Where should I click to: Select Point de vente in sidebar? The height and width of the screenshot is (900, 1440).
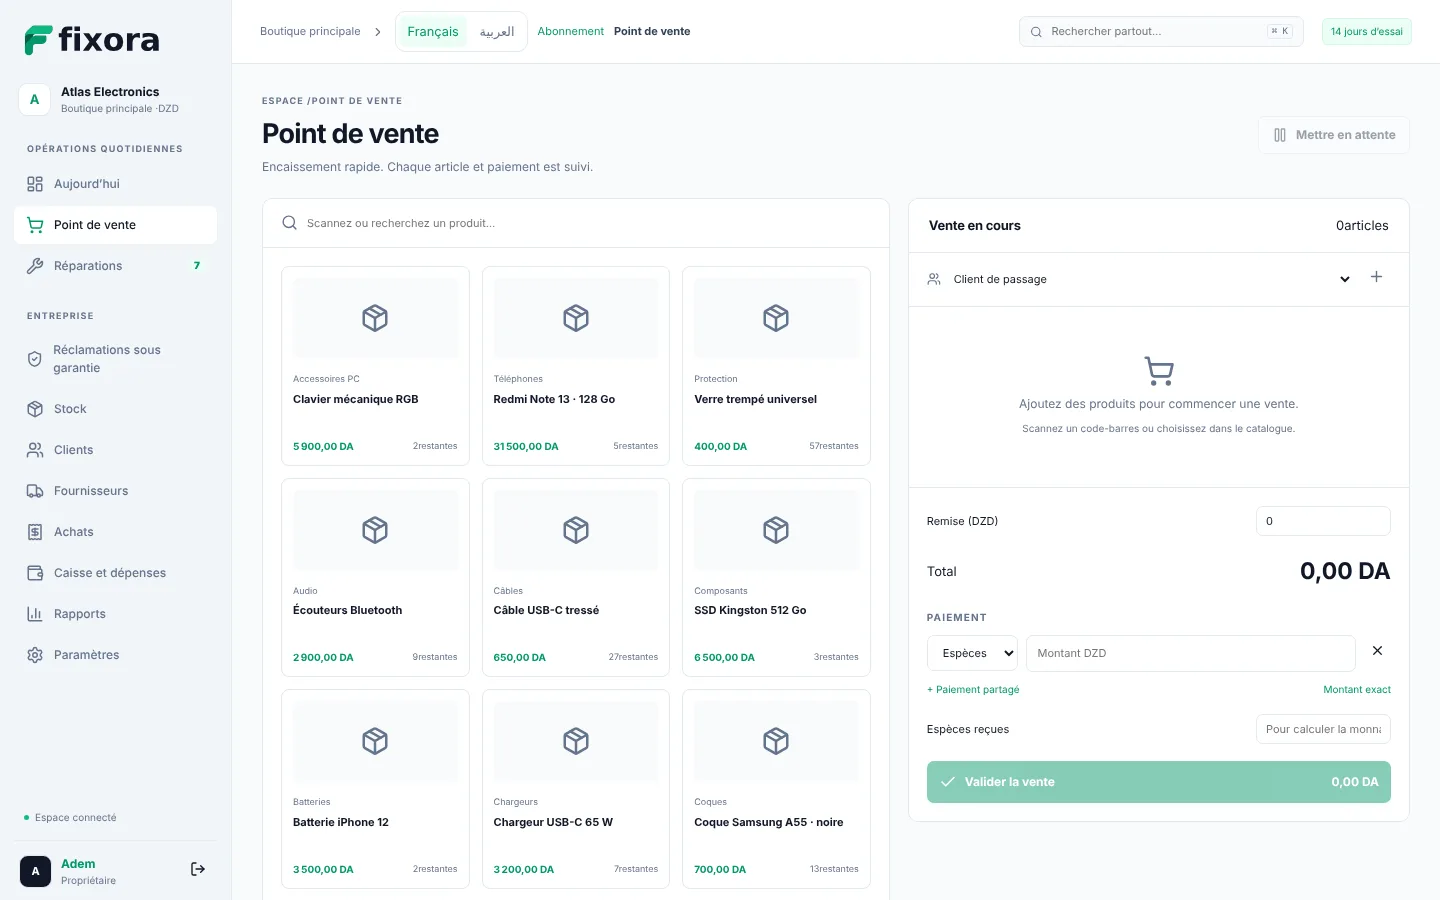pyautogui.click(x=115, y=225)
